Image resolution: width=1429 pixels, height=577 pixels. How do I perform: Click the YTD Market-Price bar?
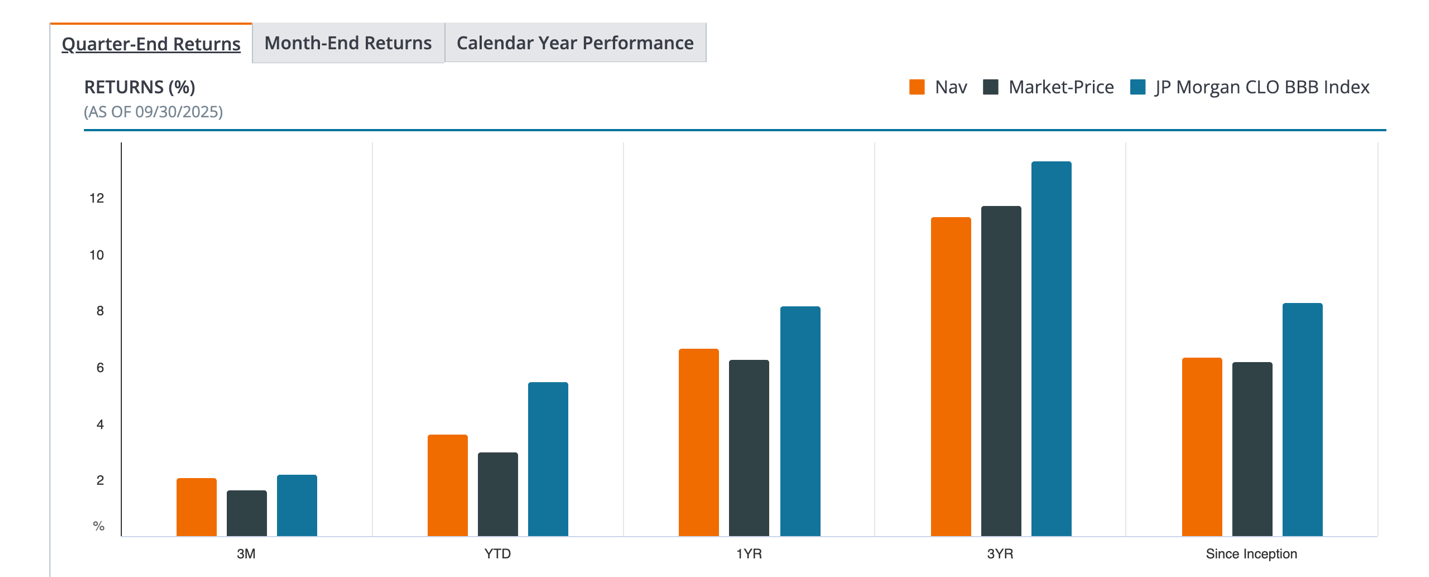coord(498,495)
